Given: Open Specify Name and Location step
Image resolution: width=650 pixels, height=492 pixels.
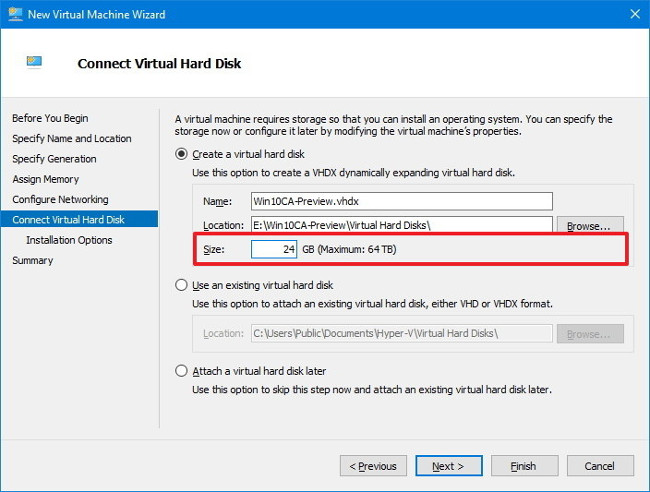Looking at the screenshot, I should point(72,138).
